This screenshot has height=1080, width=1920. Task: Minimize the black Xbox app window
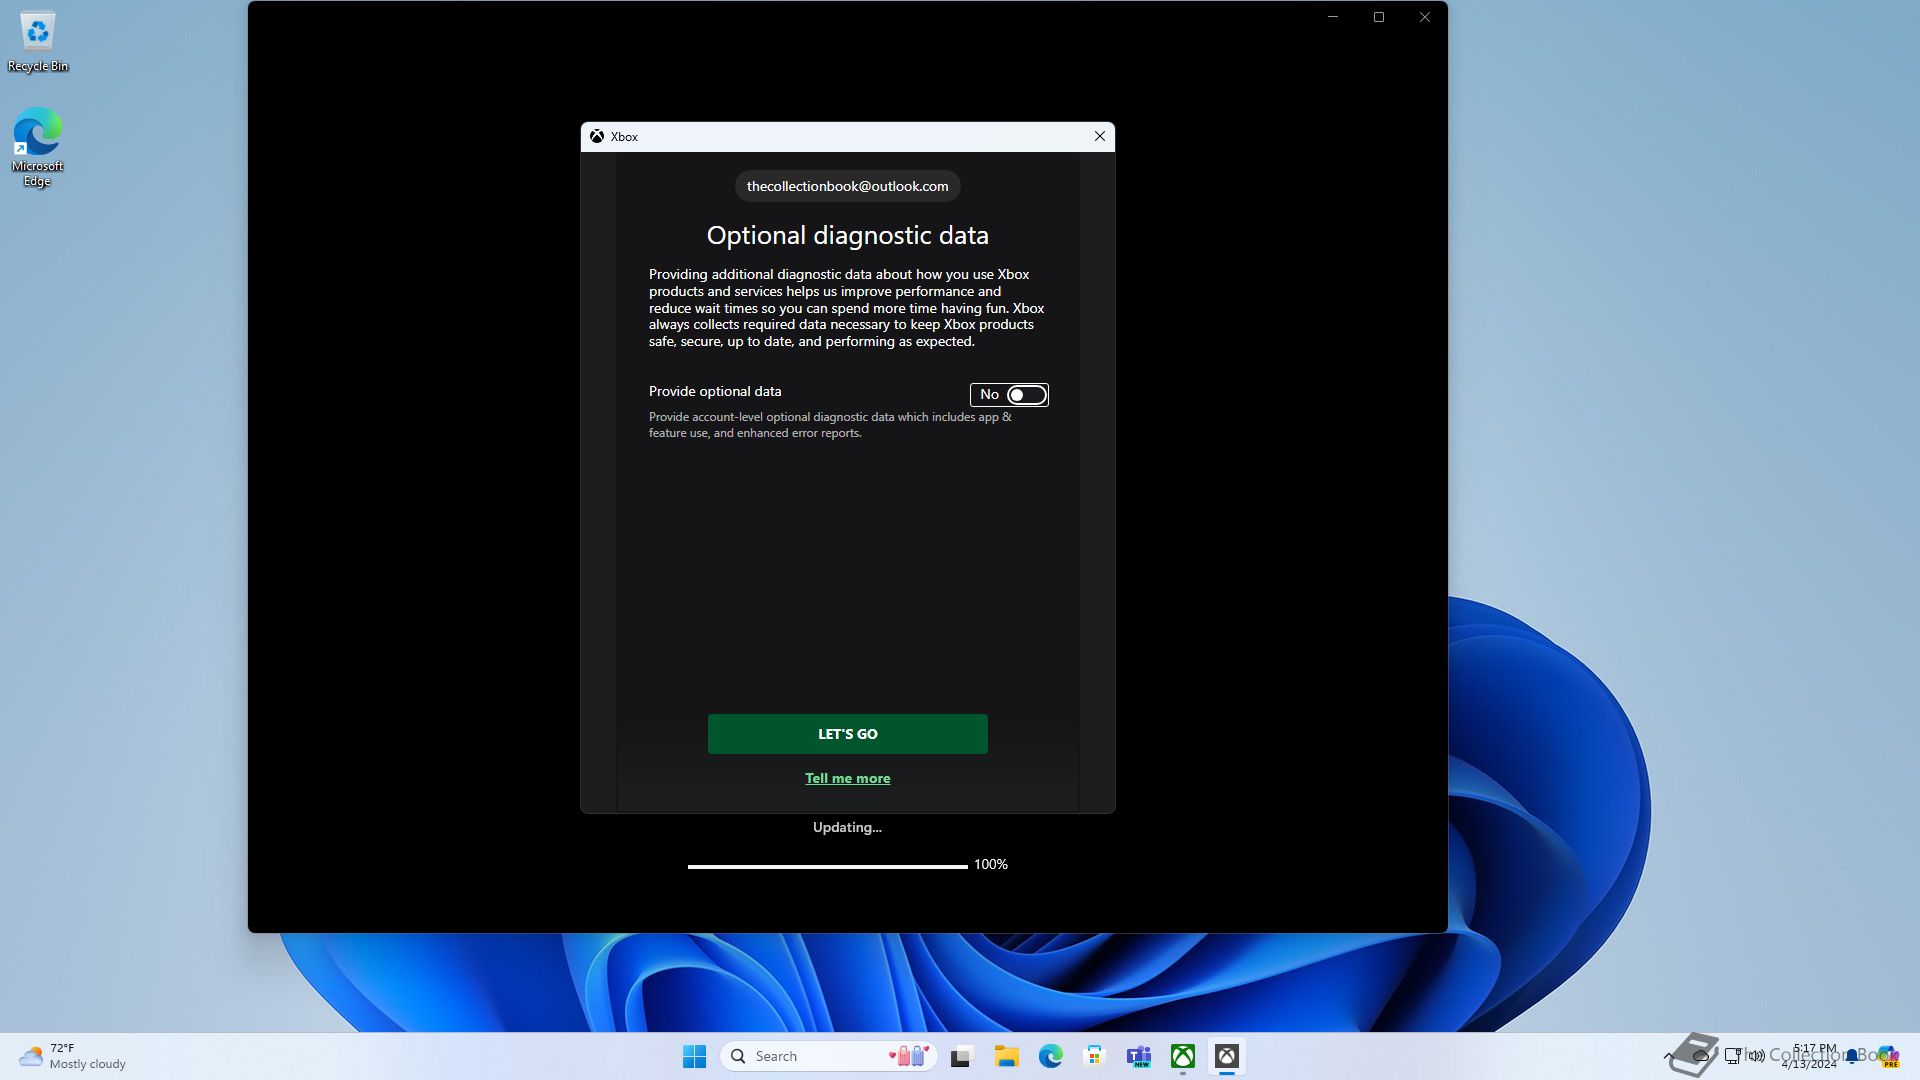click(x=1333, y=17)
